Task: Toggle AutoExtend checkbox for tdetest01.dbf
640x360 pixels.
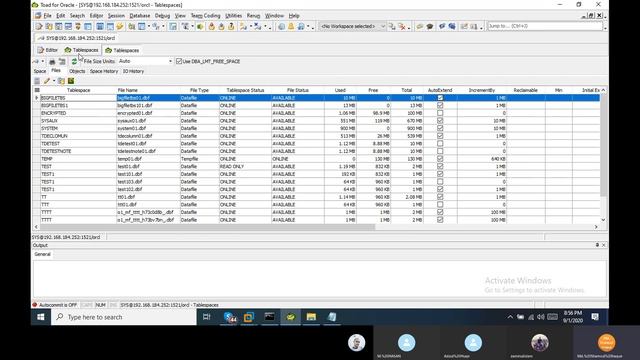Action: [440, 144]
